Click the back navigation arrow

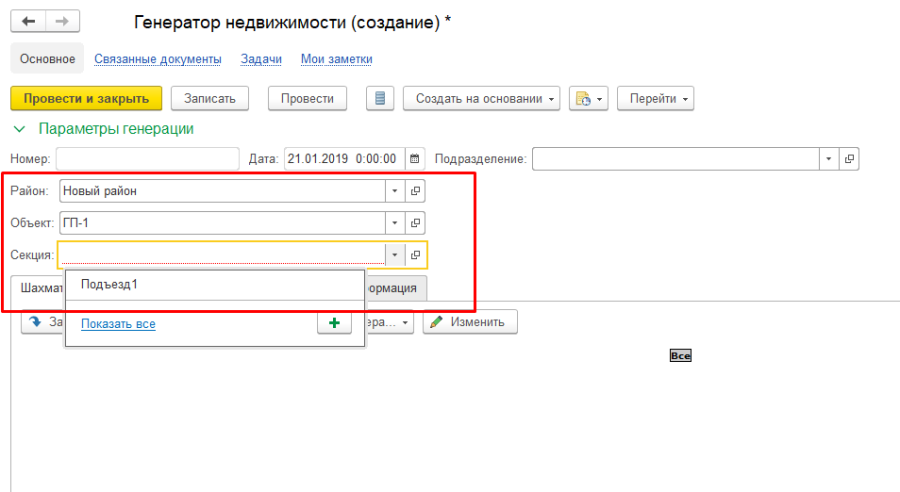coord(28,22)
